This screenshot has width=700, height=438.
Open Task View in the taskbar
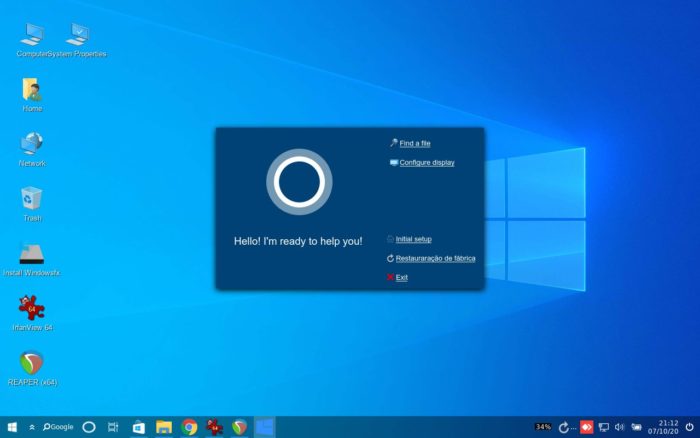113,427
